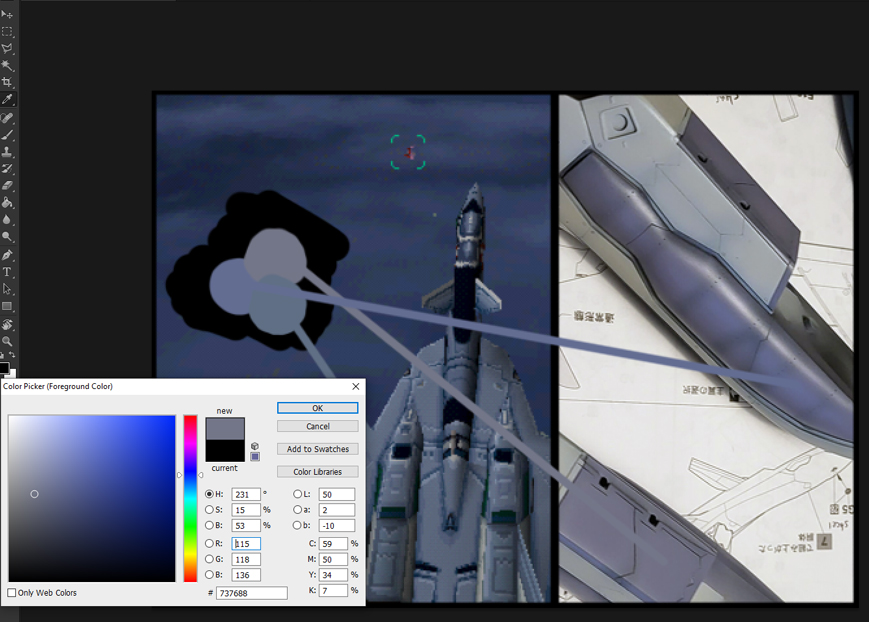This screenshot has width=869, height=622.
Task: Click the web-safe color cube warning icon
Action: click(x=255, y=446)
